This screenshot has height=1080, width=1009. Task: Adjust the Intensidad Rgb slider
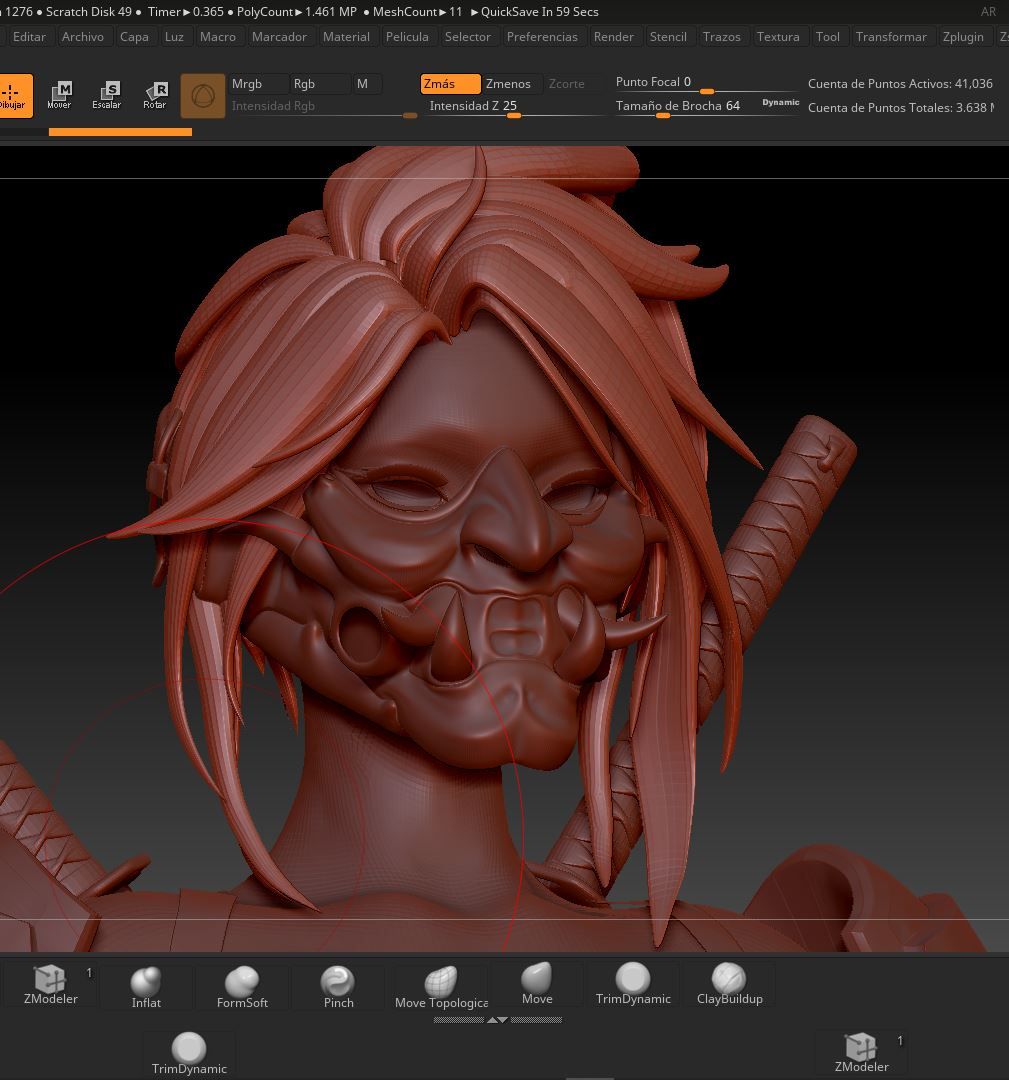pyautogui.click(x=324, y=107)
